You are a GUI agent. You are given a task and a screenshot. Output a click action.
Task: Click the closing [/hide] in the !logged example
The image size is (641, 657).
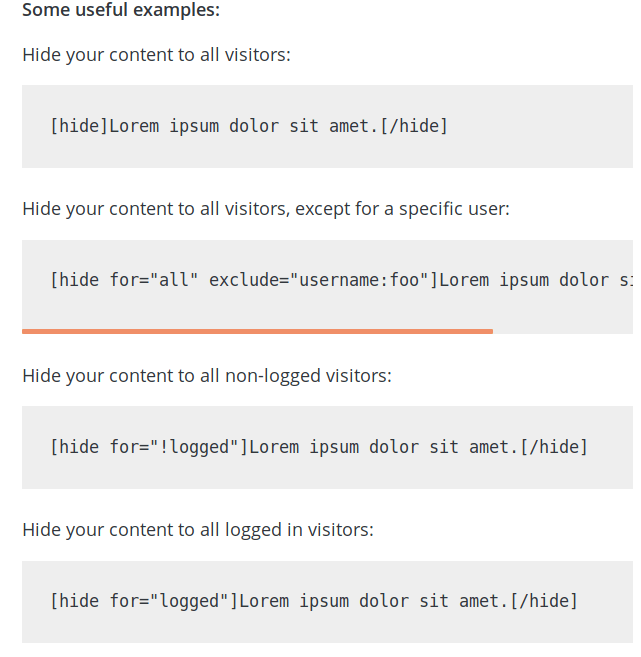pyautogui.click(x=554, y=447)
